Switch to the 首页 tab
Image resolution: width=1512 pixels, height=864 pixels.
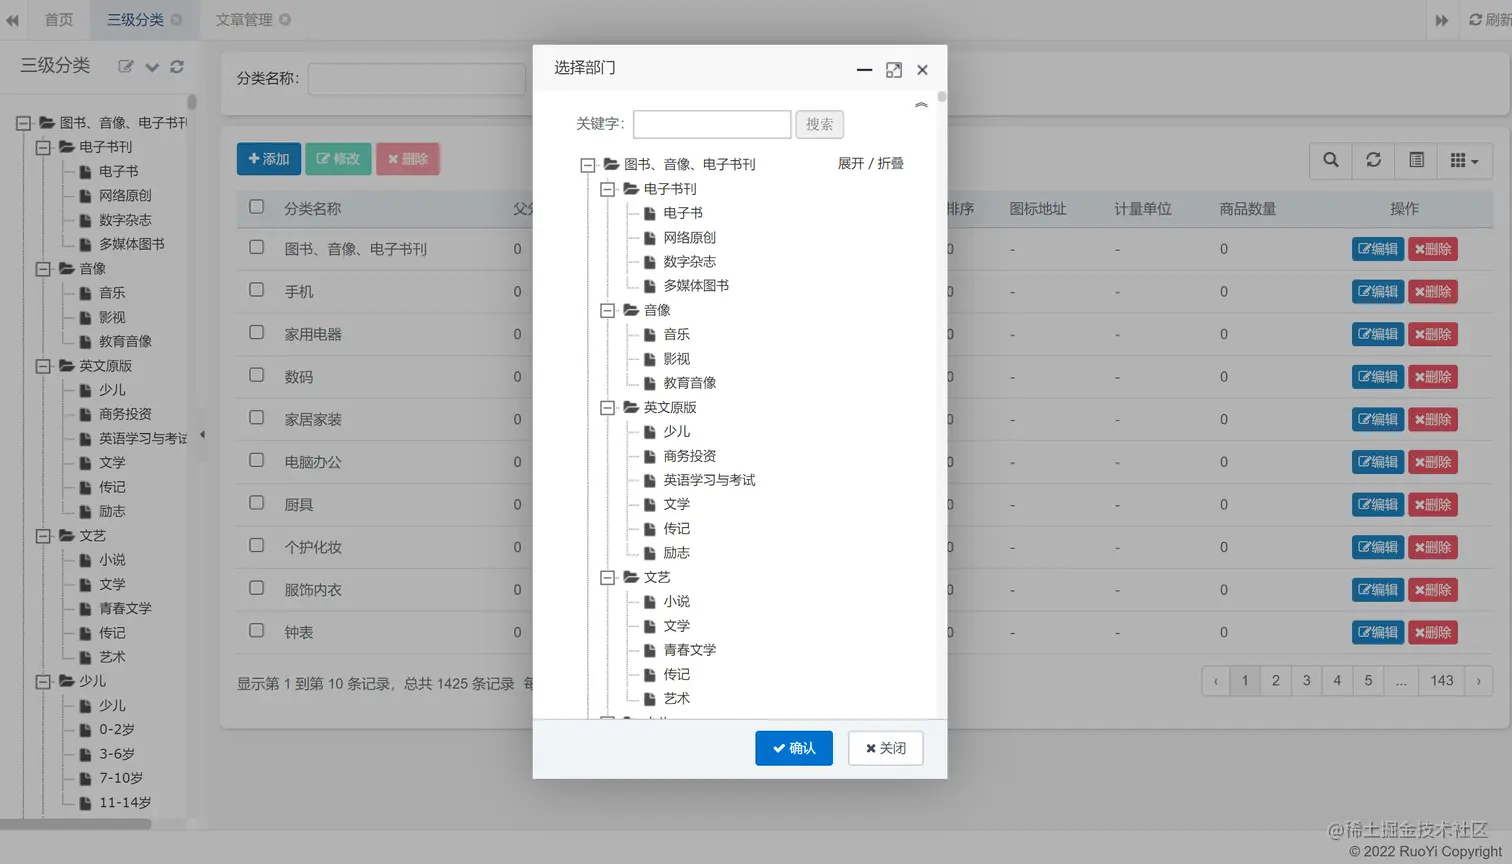59,20
